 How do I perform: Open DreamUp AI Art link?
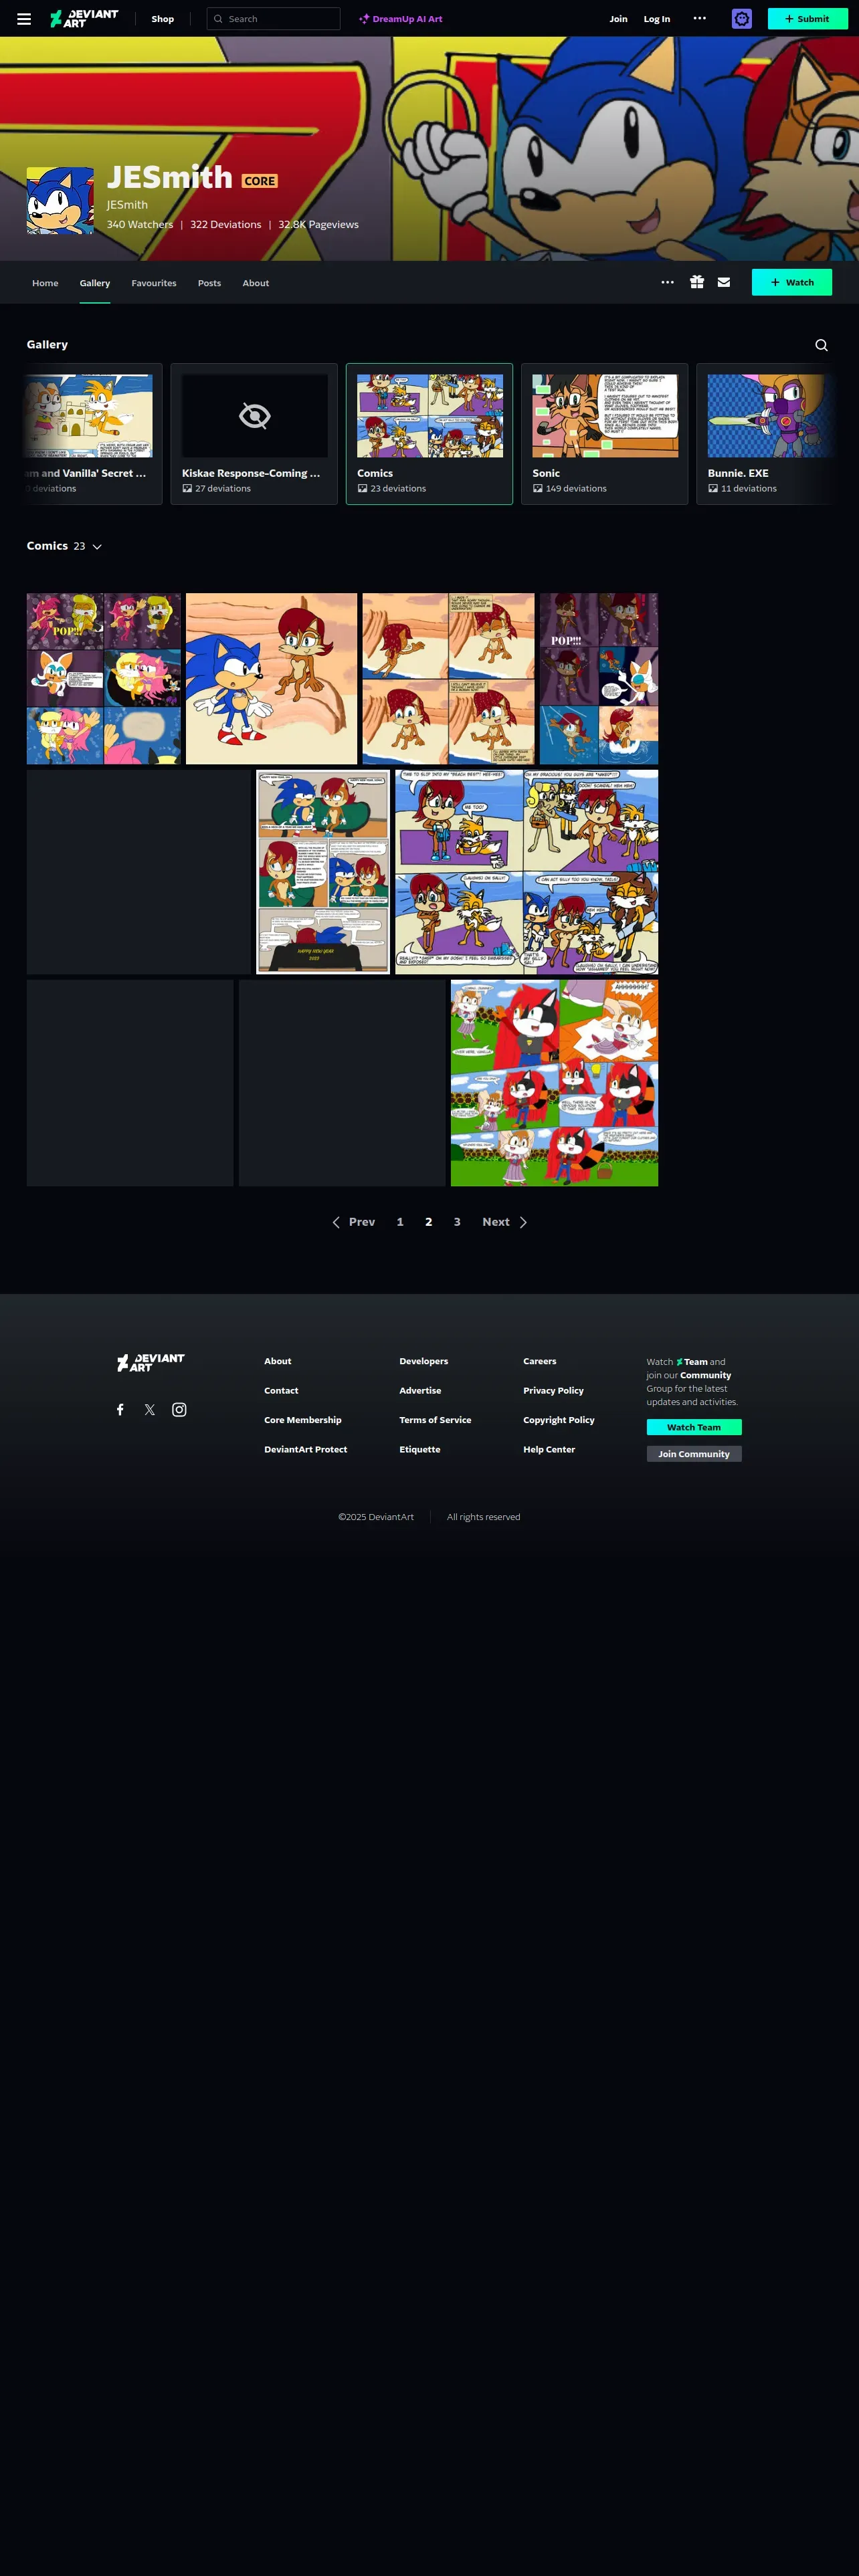tap(401, 19)
